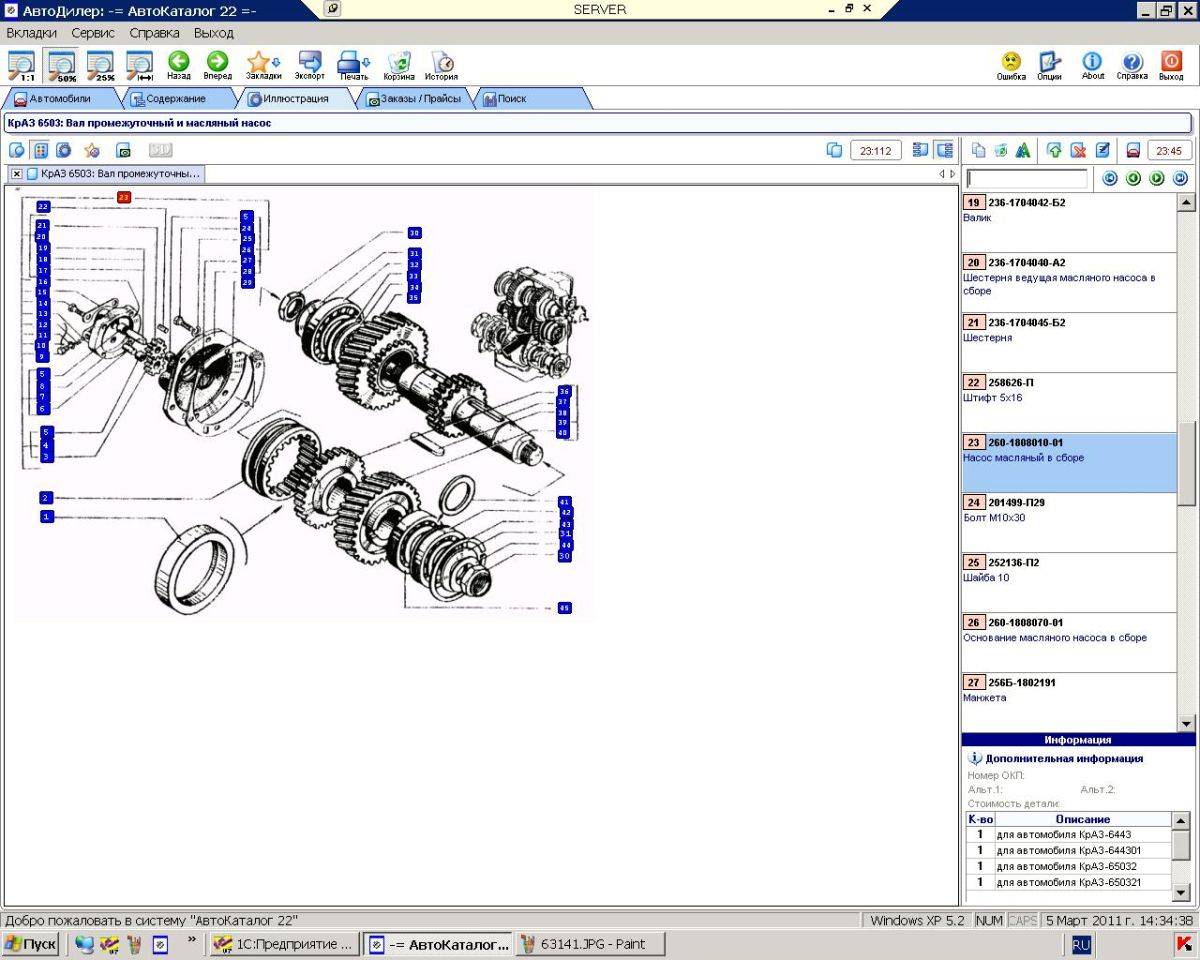Open the Корзина recycle basket icon
The image size is (1200, 960).
399,66
